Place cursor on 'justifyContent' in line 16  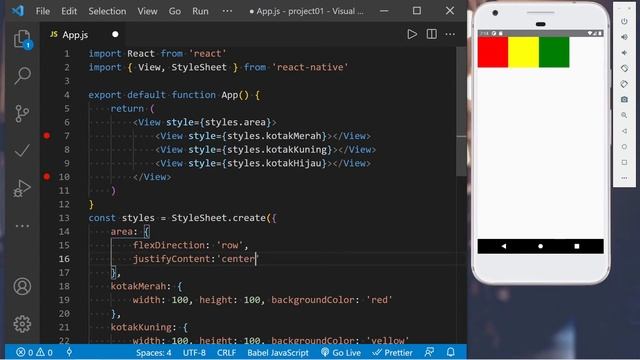[x=171, y=259]
